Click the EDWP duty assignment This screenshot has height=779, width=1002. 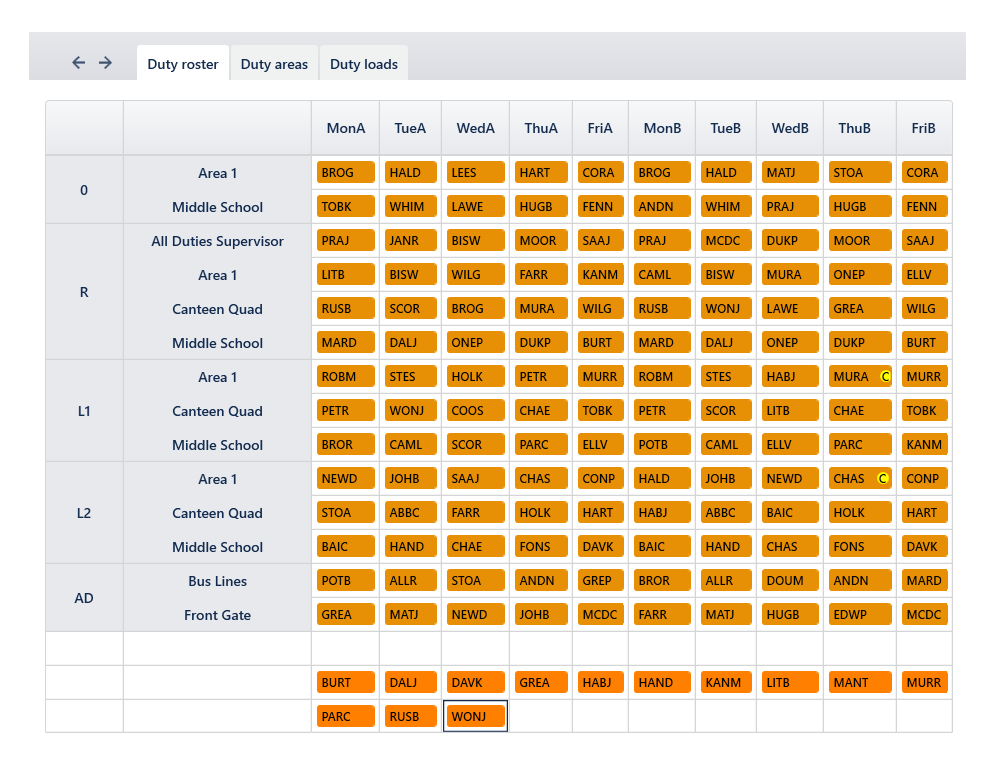[x=859, y=615]
